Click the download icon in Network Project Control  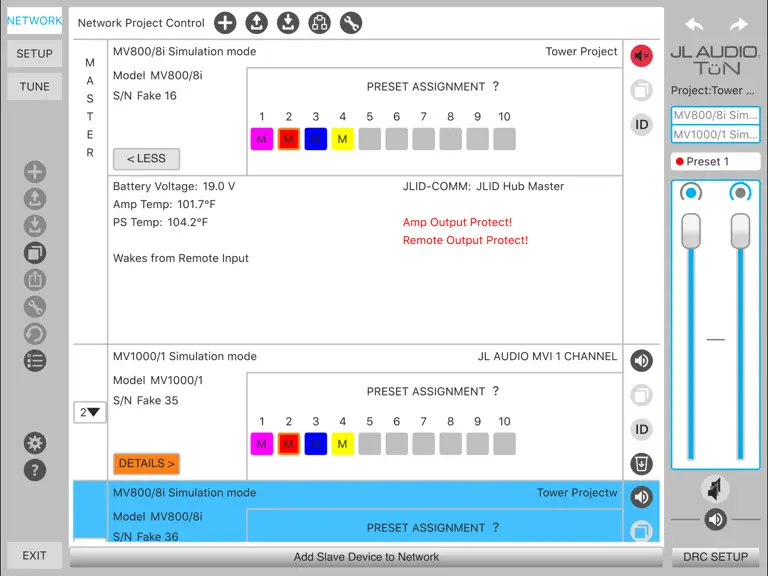pyautogui.click(x=288, y=23)
